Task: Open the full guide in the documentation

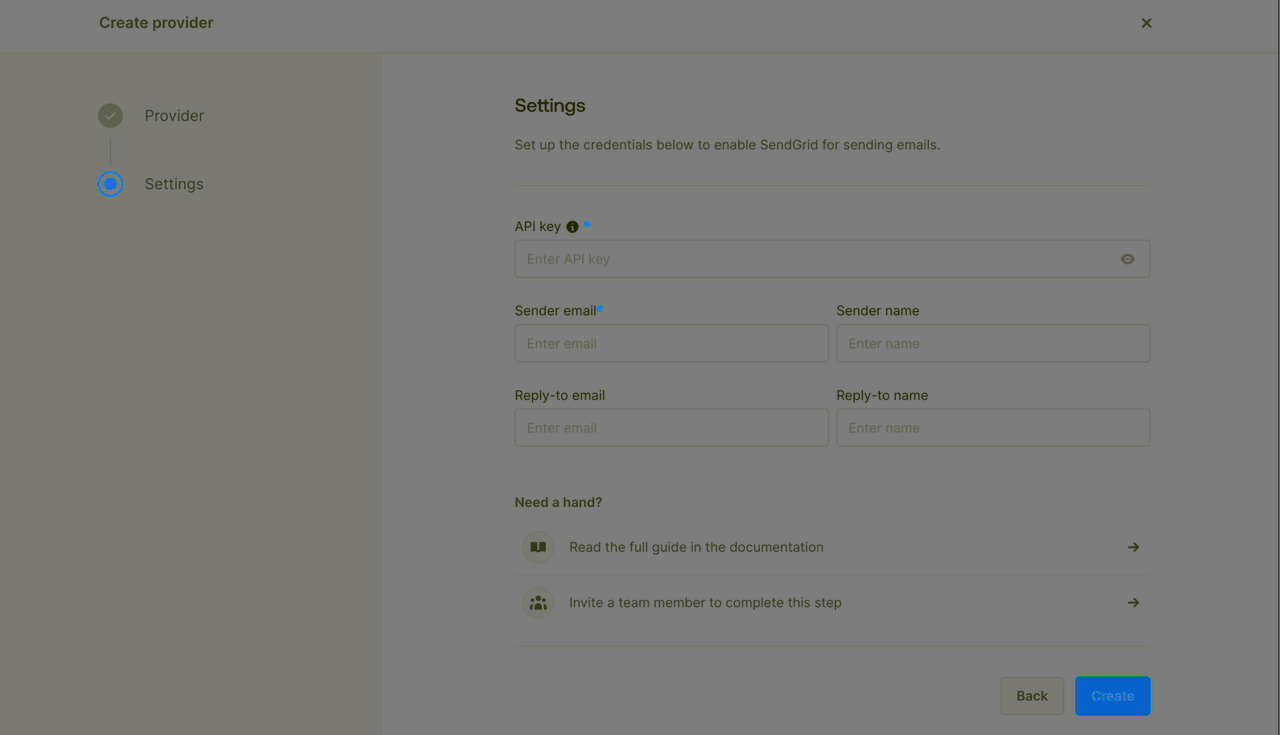Action: click(696, 547)
